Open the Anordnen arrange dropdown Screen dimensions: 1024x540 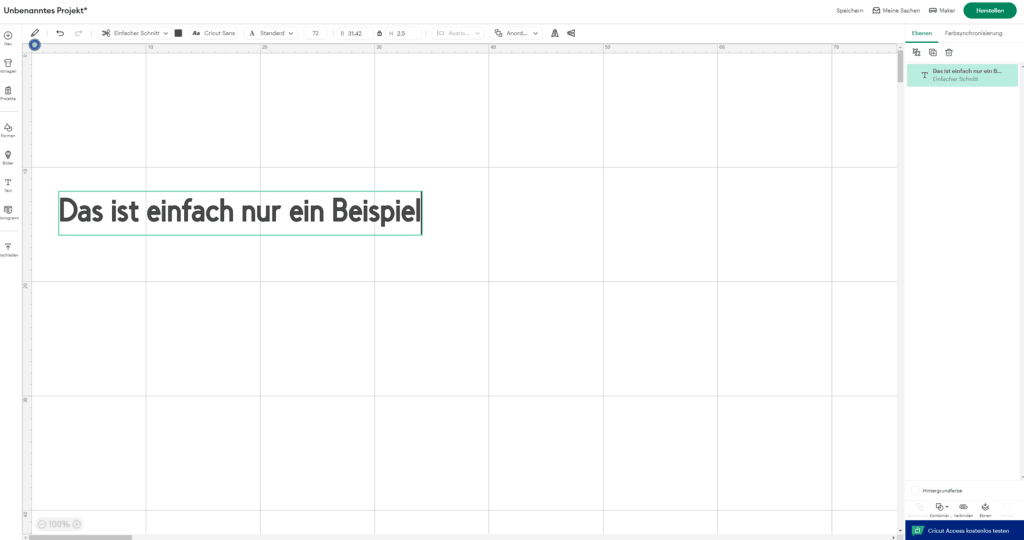(516, 33)
